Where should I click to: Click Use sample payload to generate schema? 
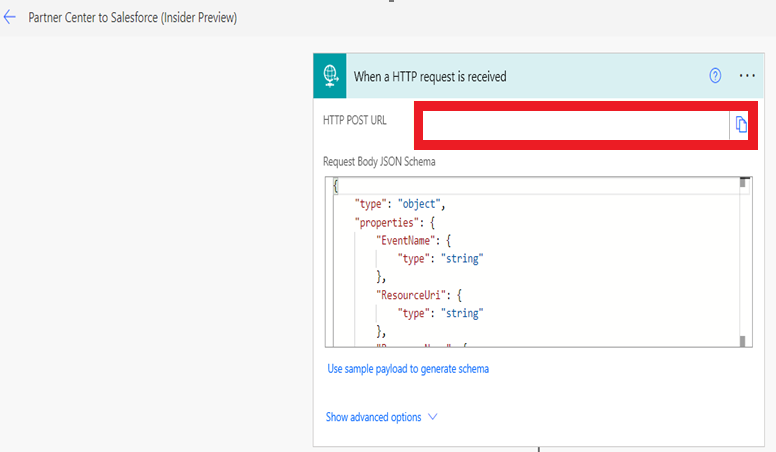408,369
